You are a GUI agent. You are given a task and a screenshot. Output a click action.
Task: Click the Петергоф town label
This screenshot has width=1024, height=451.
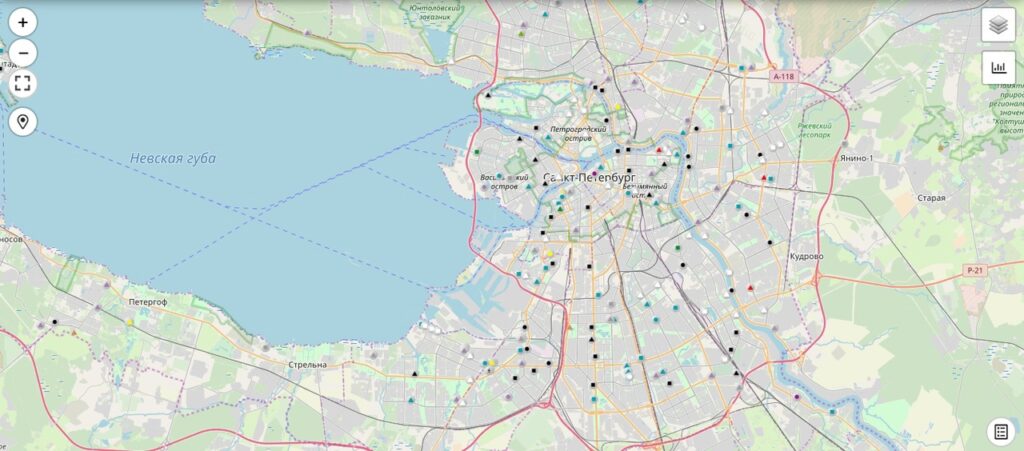click(148, 302)
